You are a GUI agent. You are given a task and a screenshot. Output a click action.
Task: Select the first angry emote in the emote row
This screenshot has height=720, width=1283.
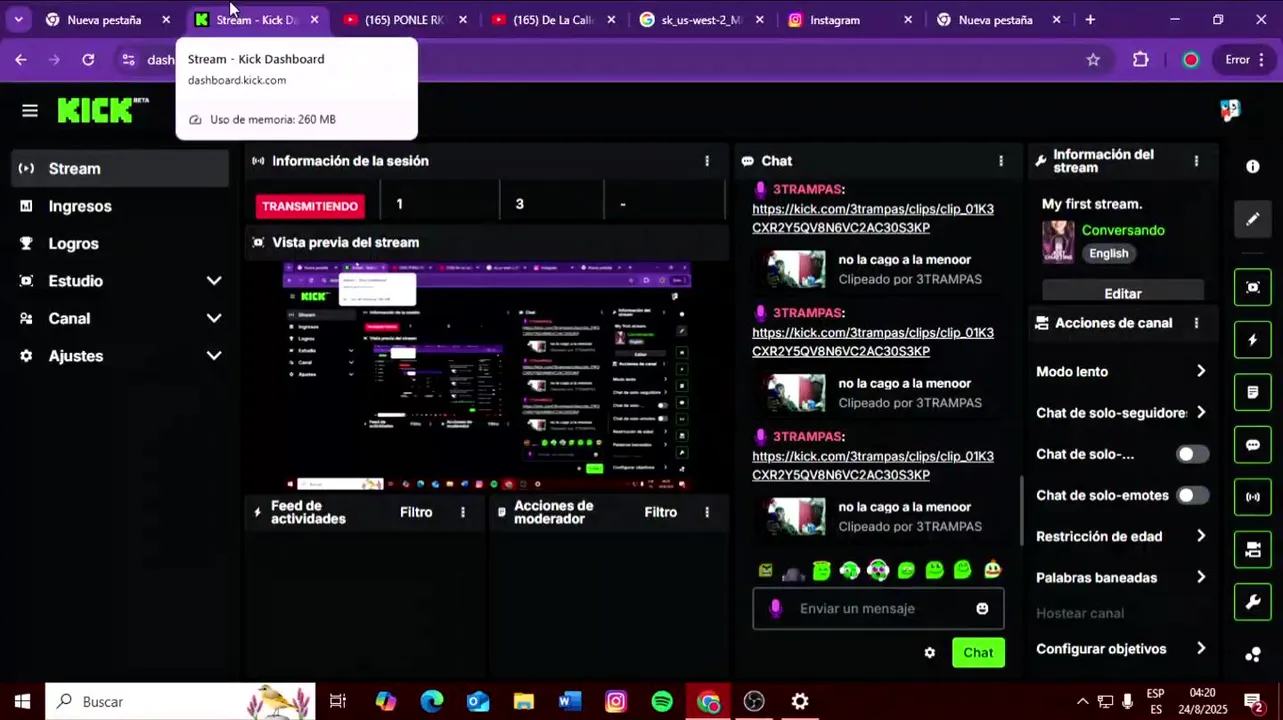[x=765, y=571]
